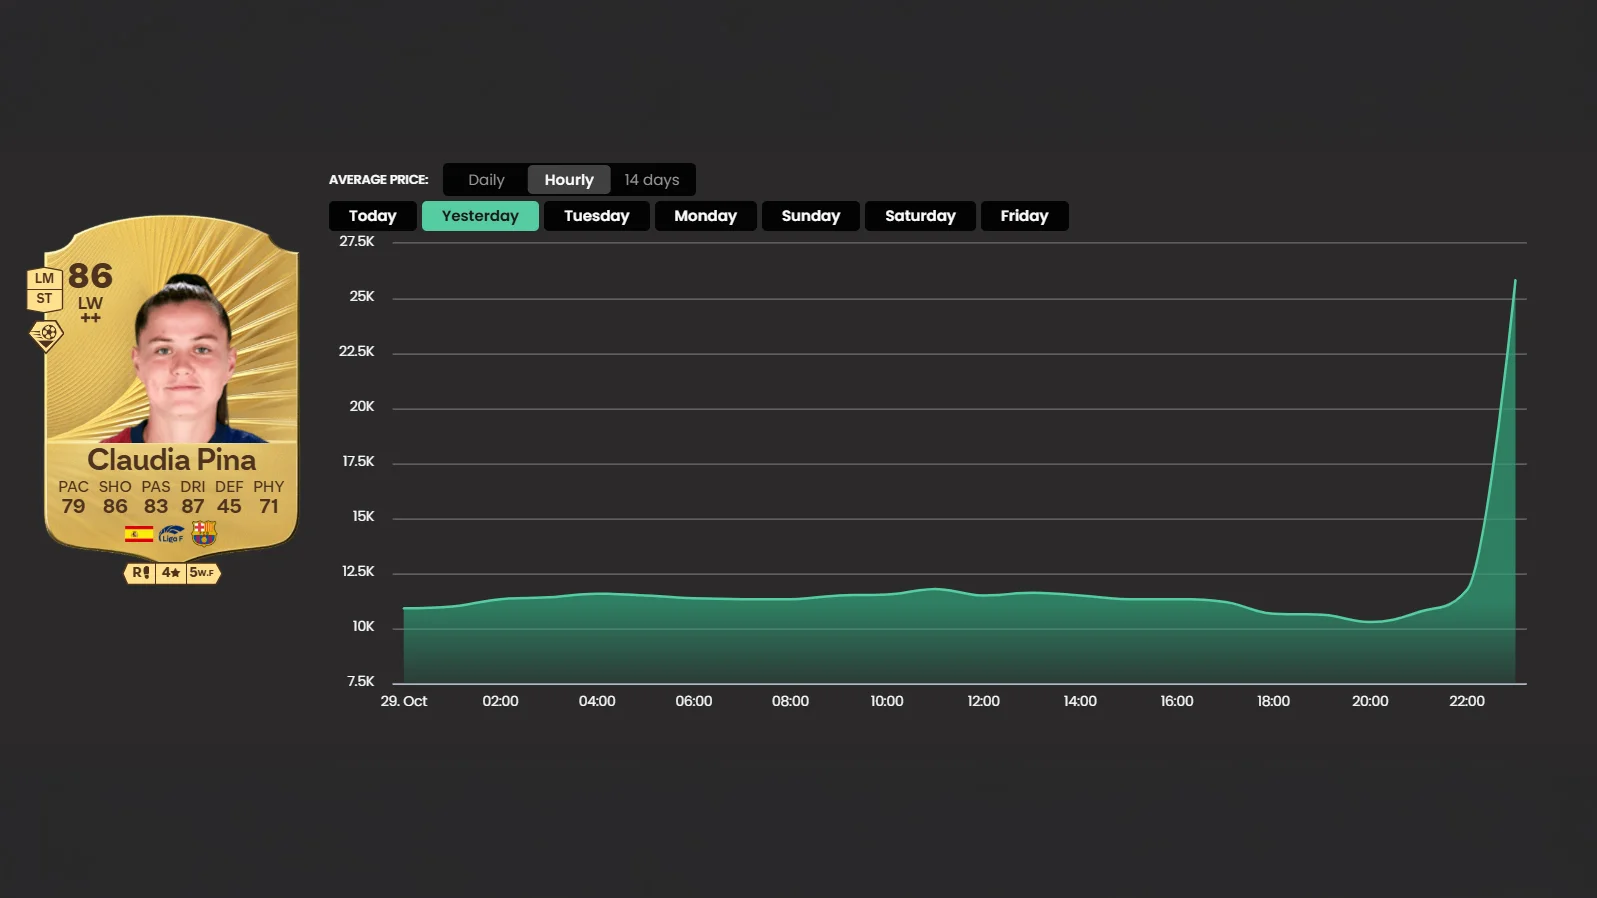The height and width of the screenshot is (898, 1597).
Task: Click the 5 W.F weak foot badge
Action: tap(203, 573)
